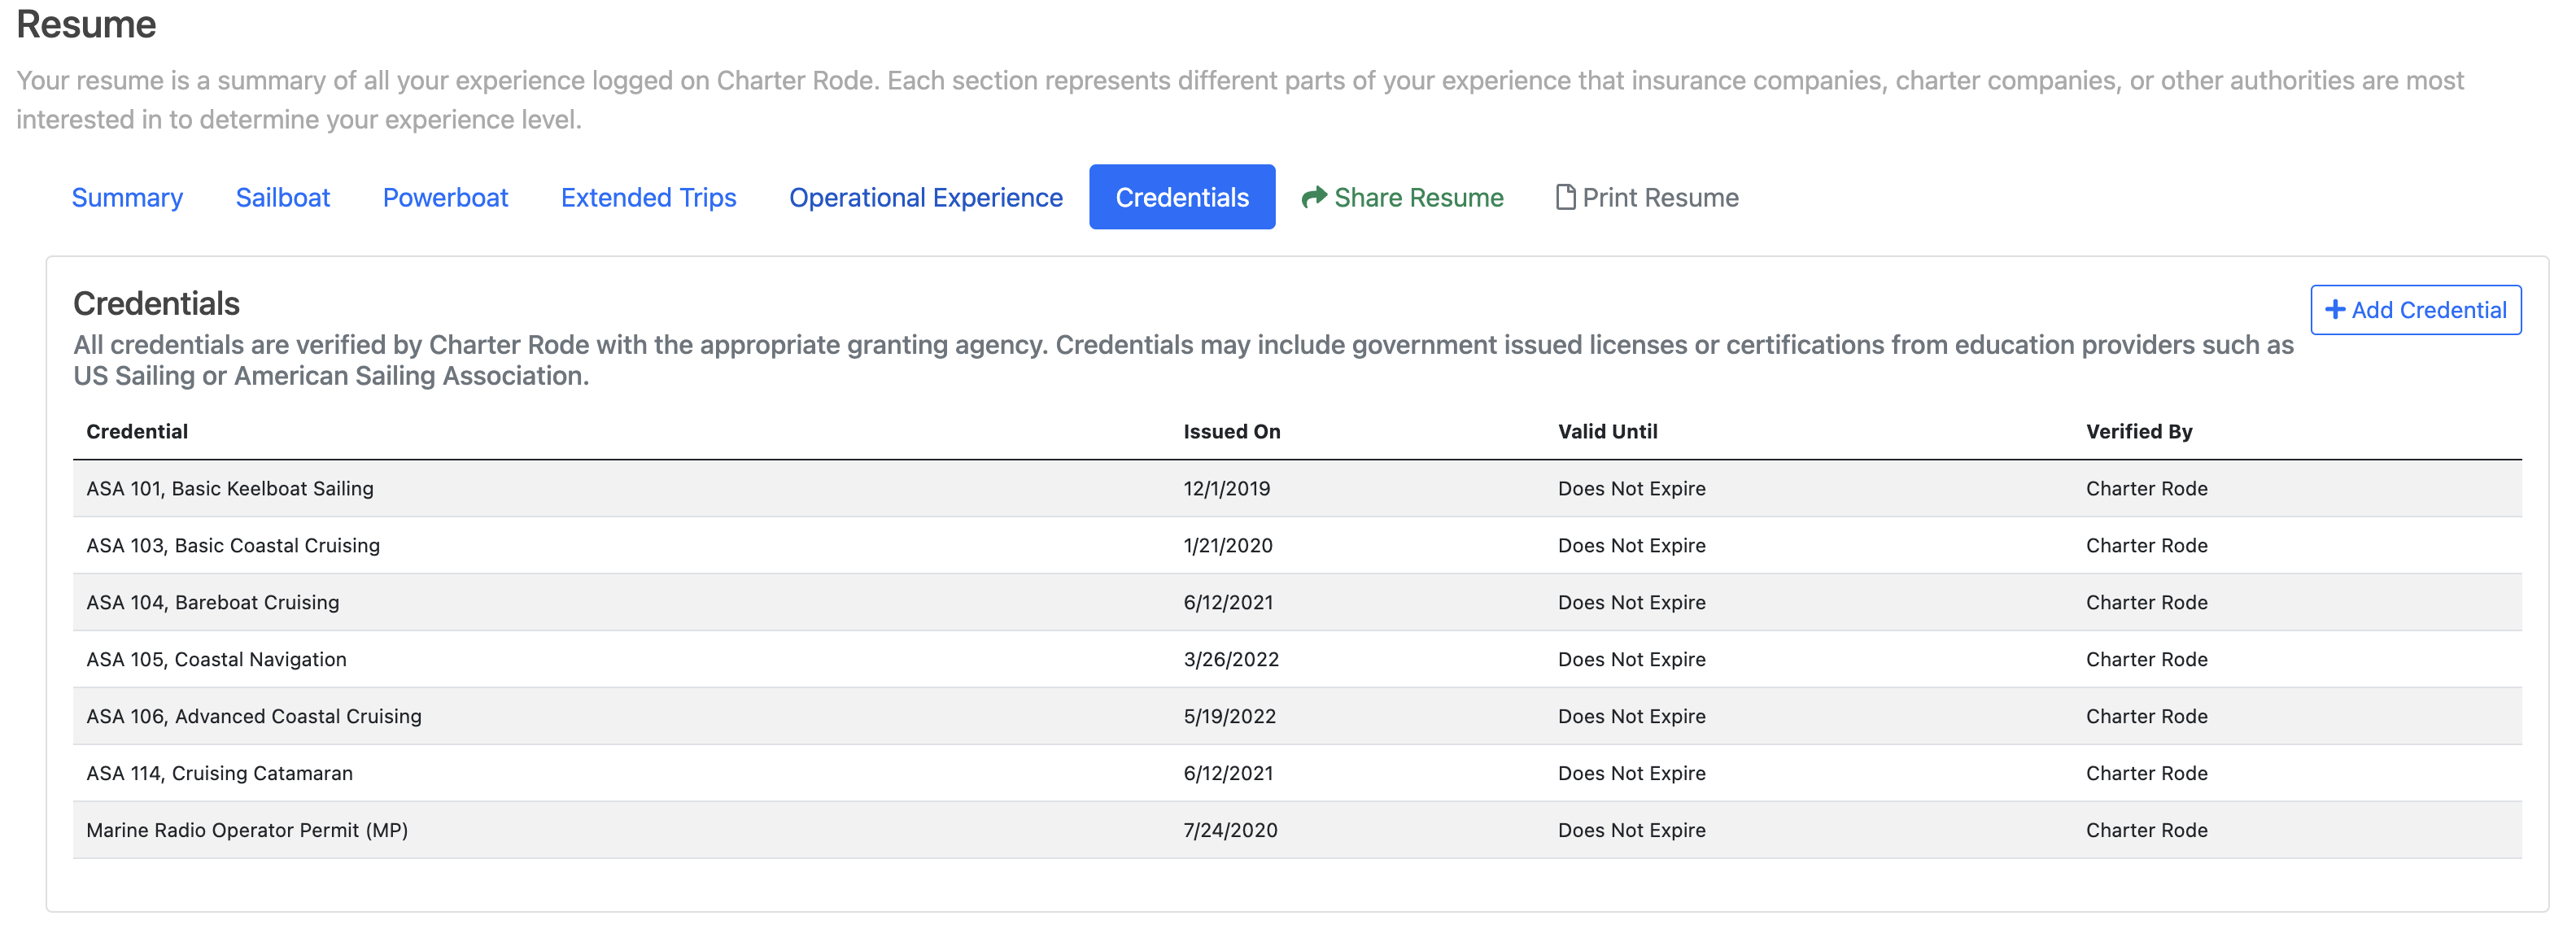Select ASA 104, Bareboat Cruising row
2576x942 pixels.
click(x=1297, y=602)
